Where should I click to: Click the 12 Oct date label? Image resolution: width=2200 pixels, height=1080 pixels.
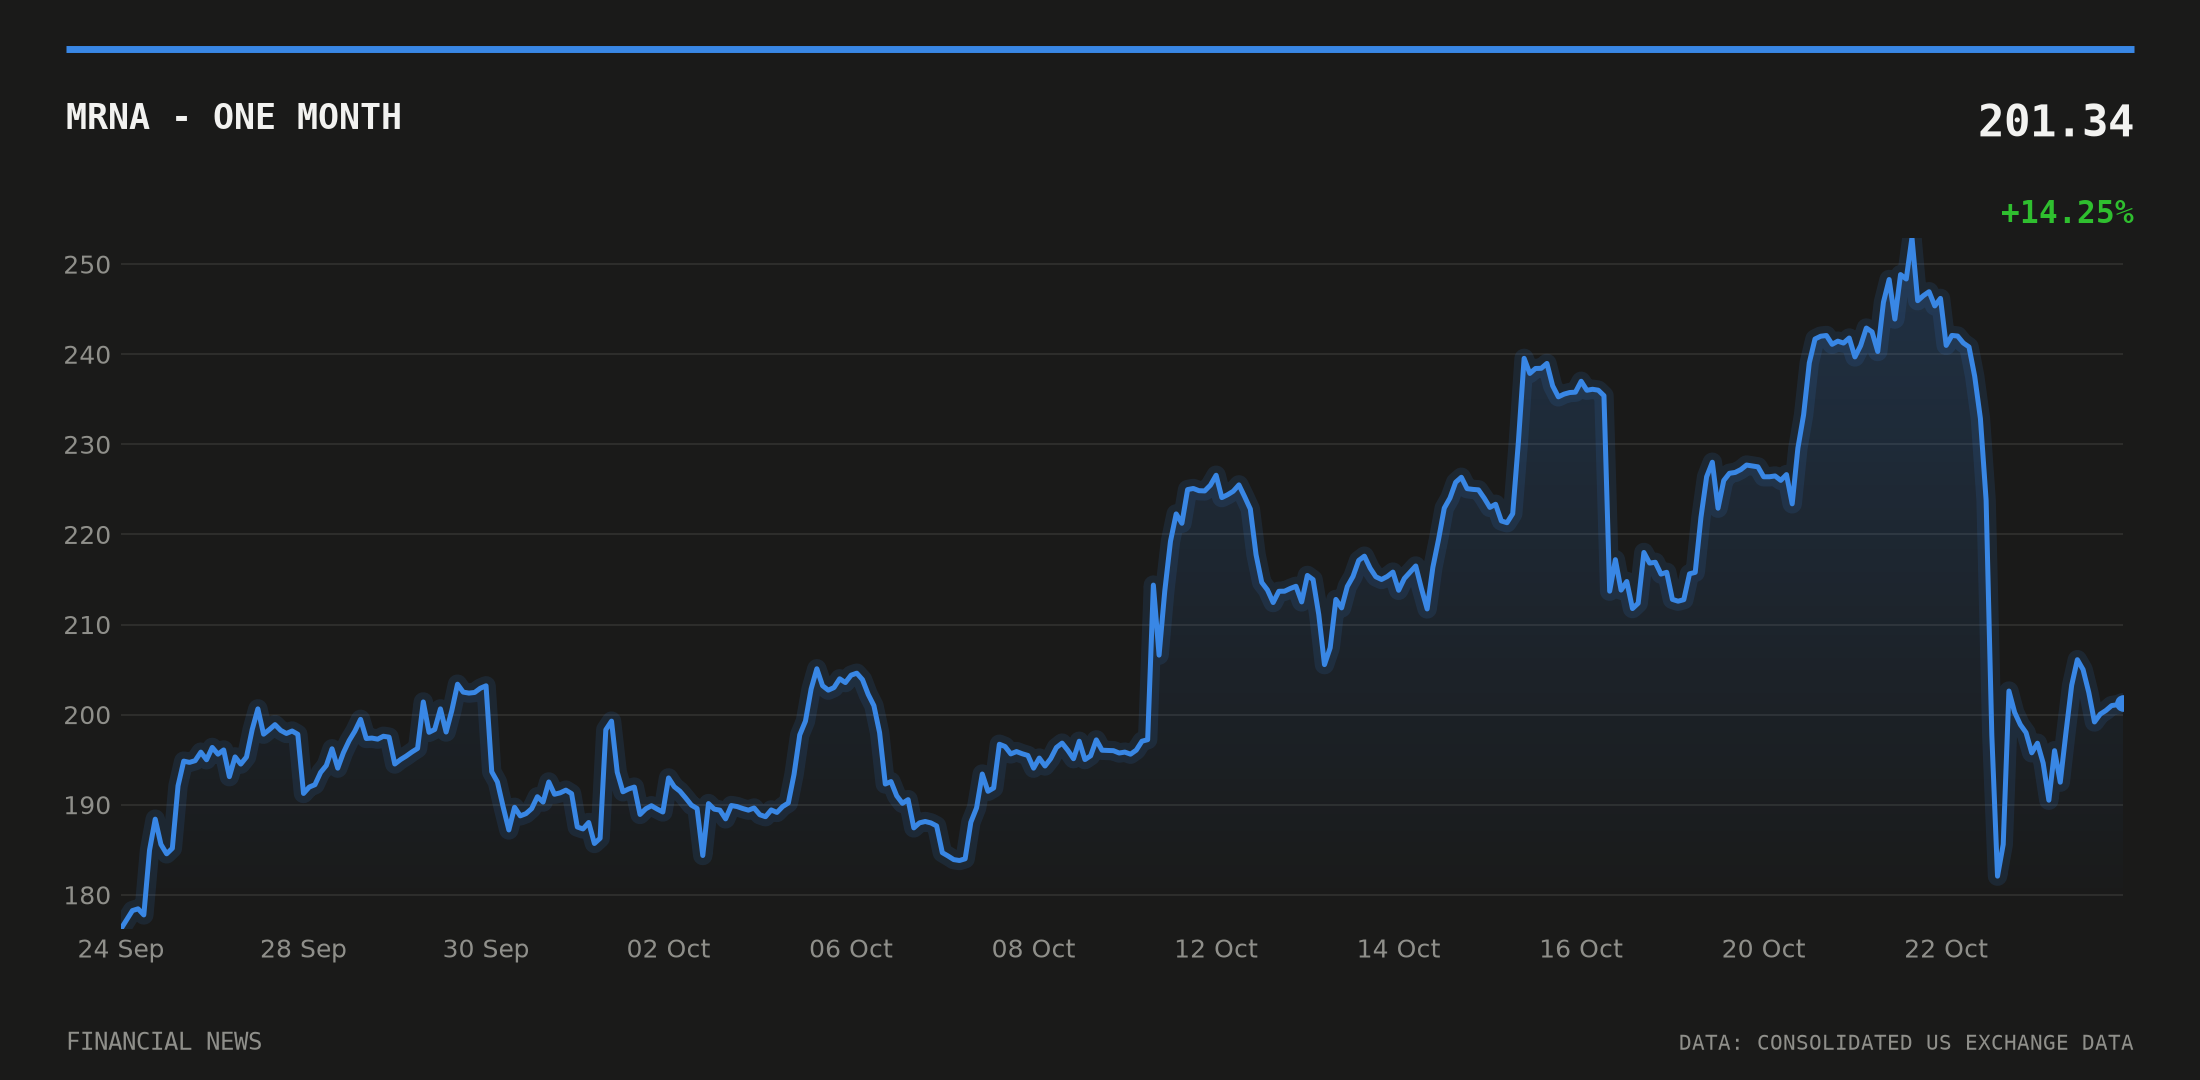[x=1216, y=949]
